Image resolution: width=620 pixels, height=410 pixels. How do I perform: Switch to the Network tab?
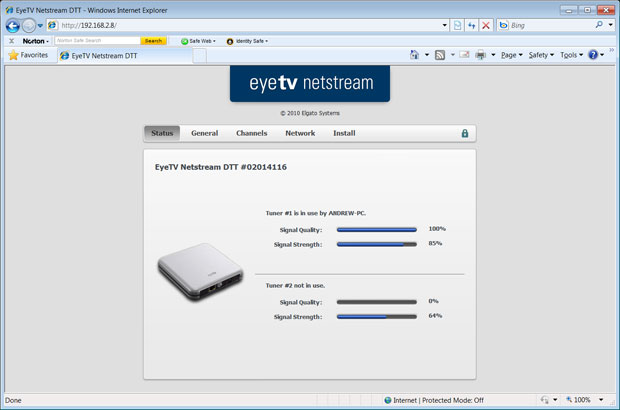click(x=300, y=133)
